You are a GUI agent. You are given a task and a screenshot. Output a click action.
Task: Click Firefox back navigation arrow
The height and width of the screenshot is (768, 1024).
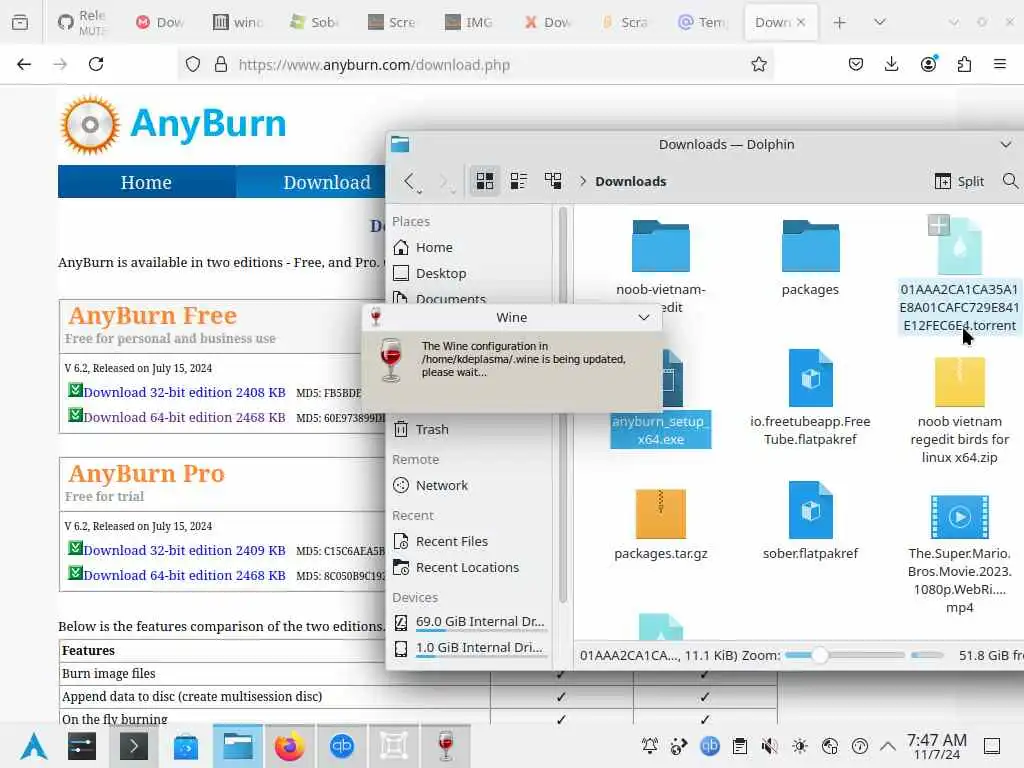click(24, 64)
